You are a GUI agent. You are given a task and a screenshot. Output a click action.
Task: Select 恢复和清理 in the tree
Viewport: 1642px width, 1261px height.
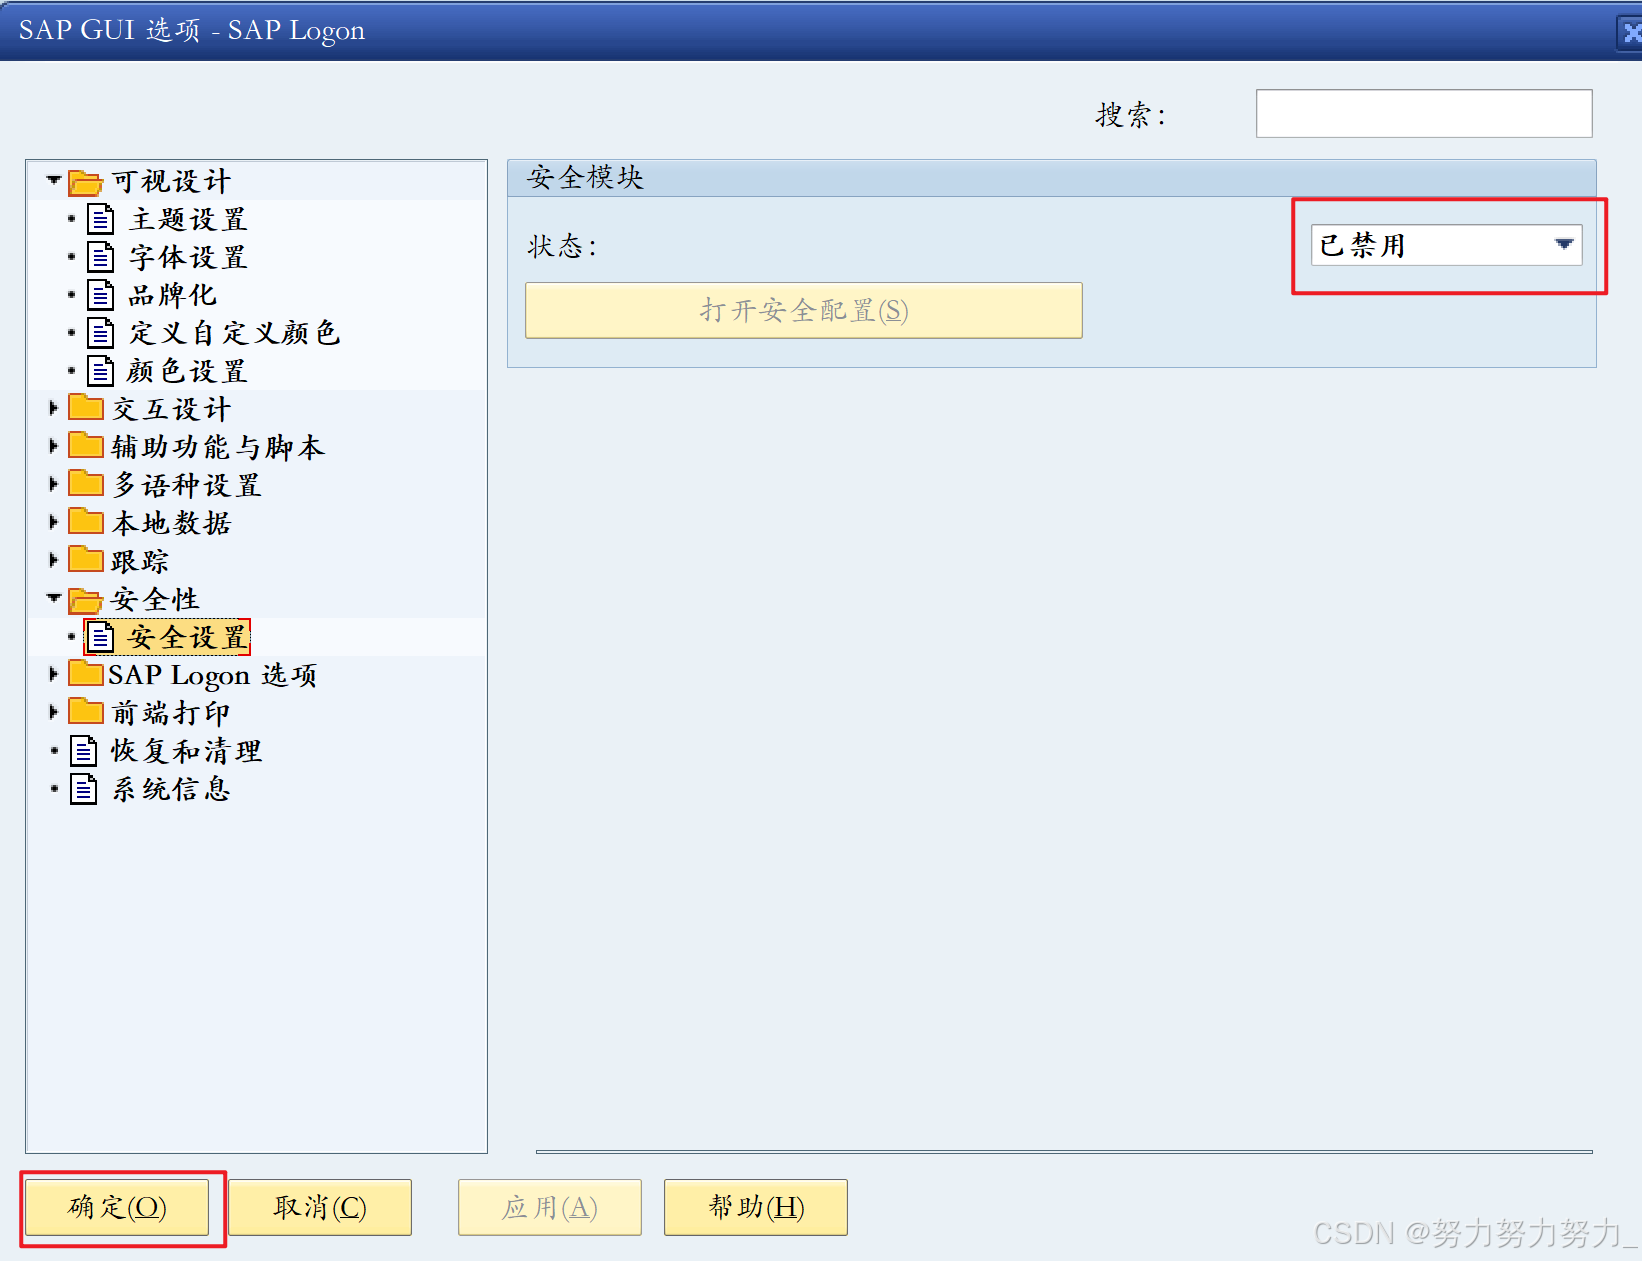pos(187,751)
